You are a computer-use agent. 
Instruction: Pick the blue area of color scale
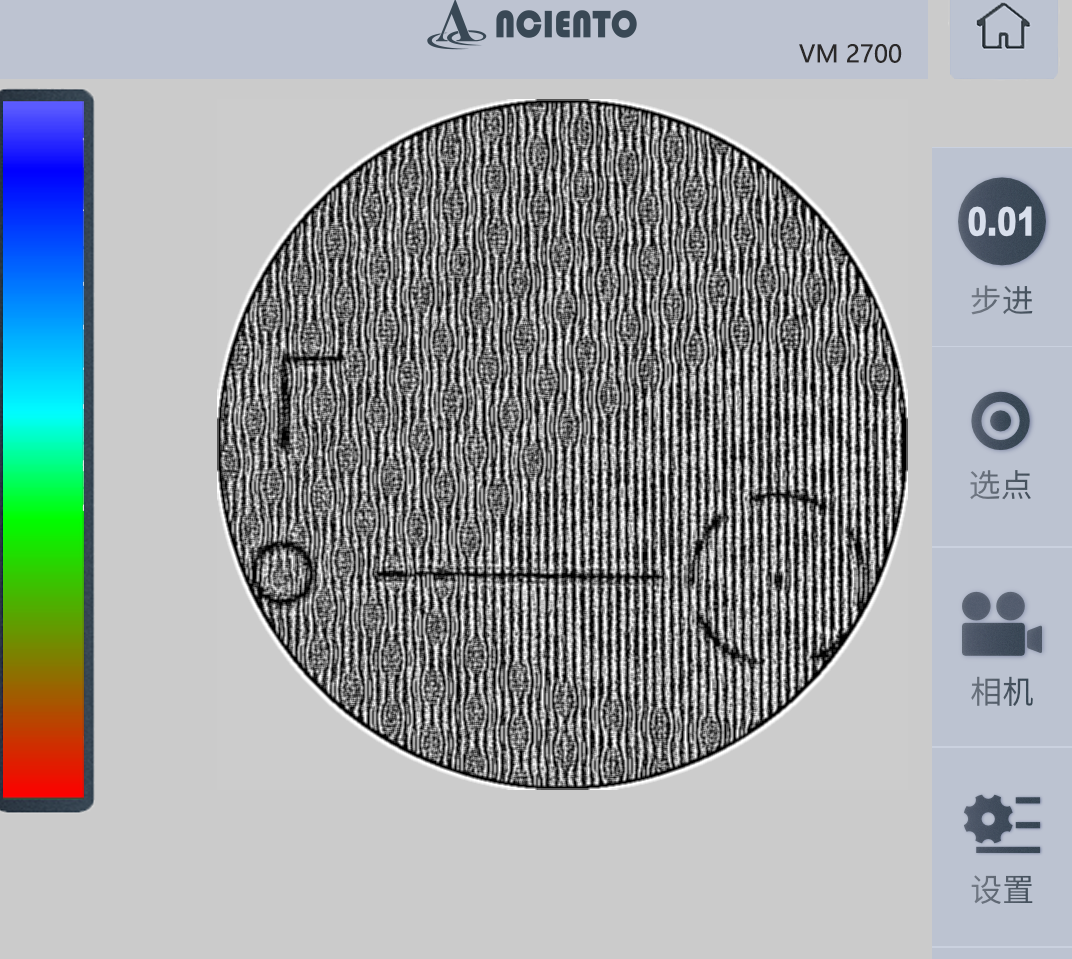click(x=43, y=180)
